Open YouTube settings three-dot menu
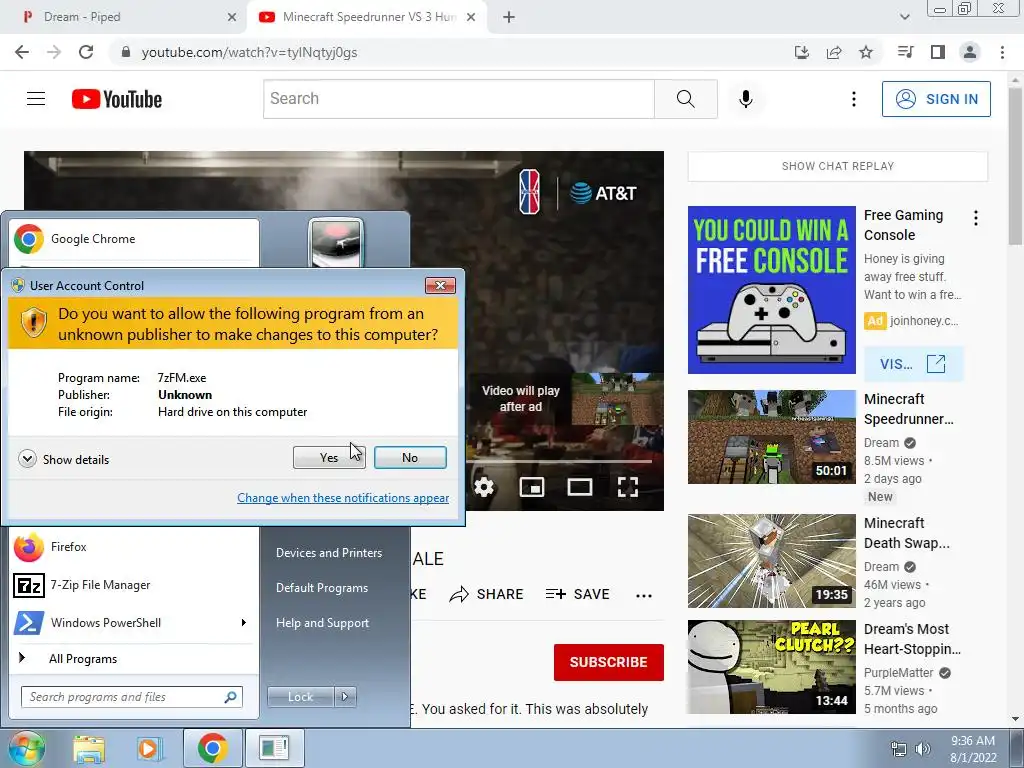1024x768 pixels. tap(854, 99)
